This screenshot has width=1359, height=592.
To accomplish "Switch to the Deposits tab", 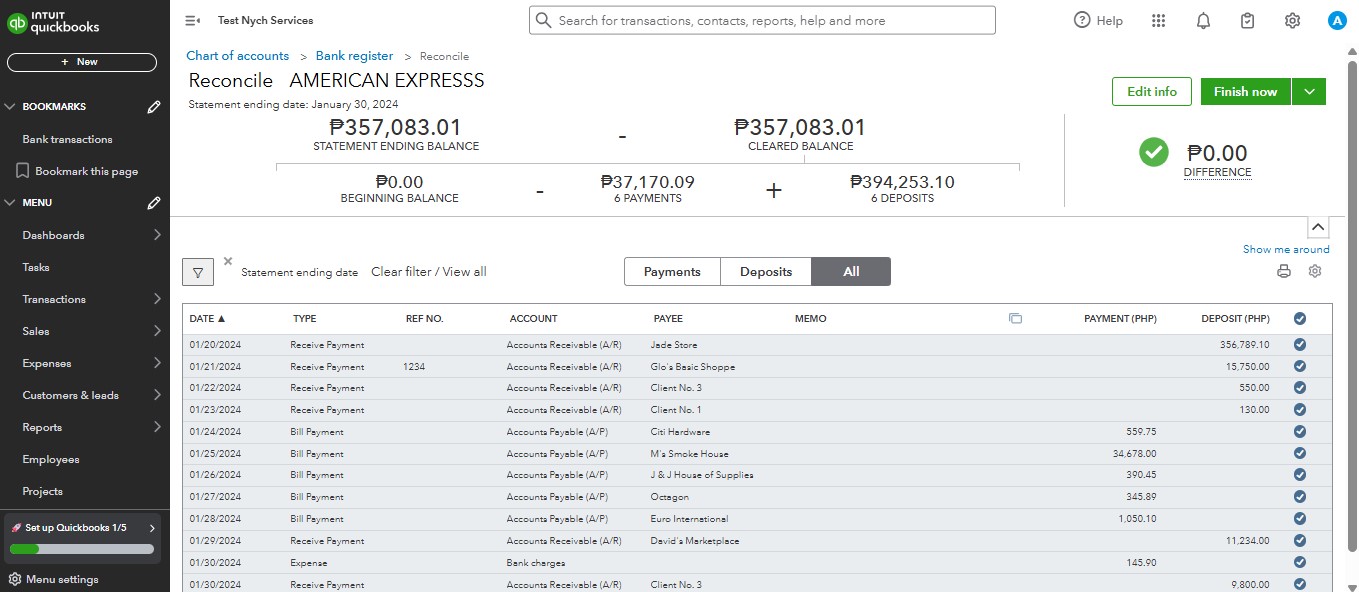I will click(x=766, y=272).
